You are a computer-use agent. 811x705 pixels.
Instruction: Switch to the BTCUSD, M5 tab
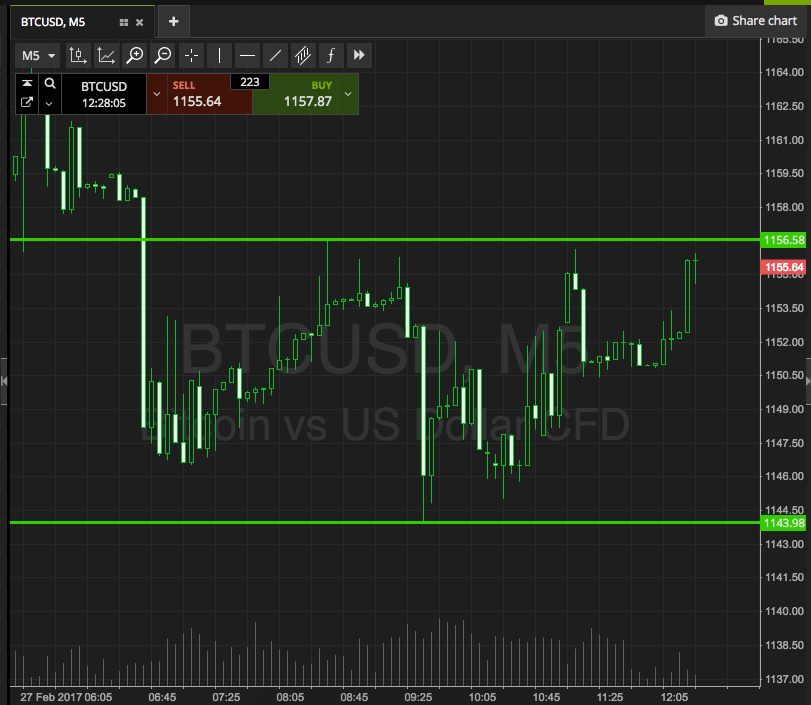point(53,22)
